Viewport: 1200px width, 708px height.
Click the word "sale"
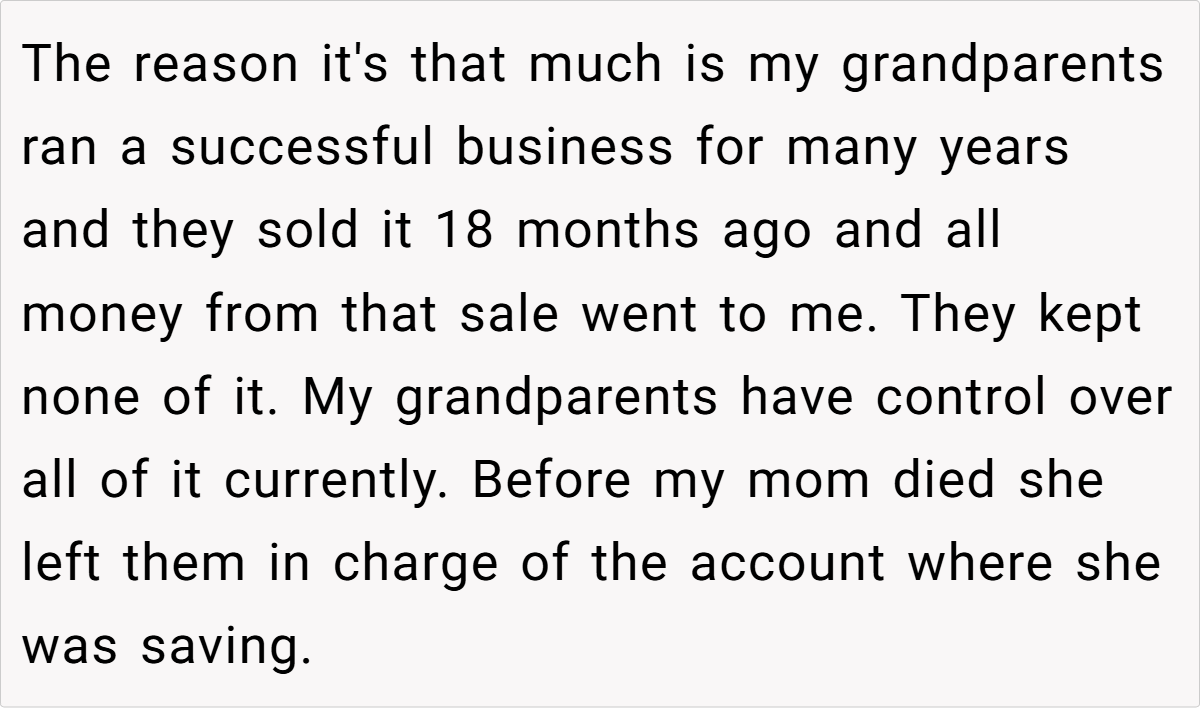tap(511, 316)
